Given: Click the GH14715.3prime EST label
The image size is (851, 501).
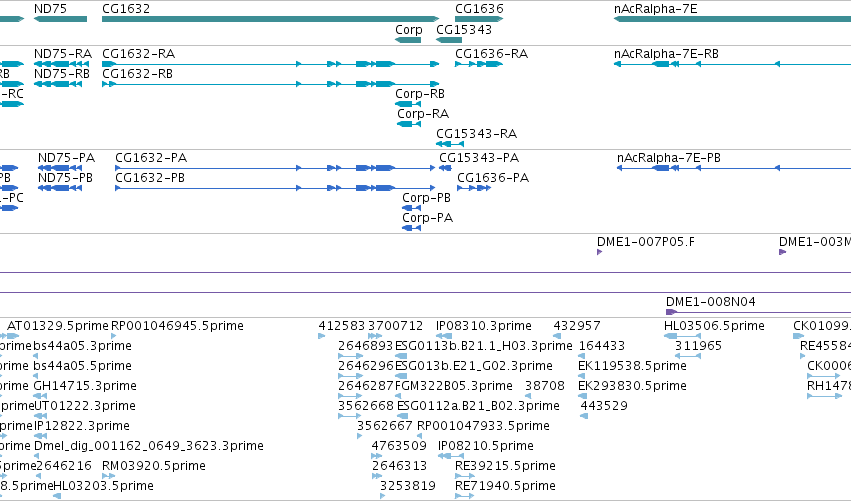Looking at the screenshot, I should tap(85, 386).
